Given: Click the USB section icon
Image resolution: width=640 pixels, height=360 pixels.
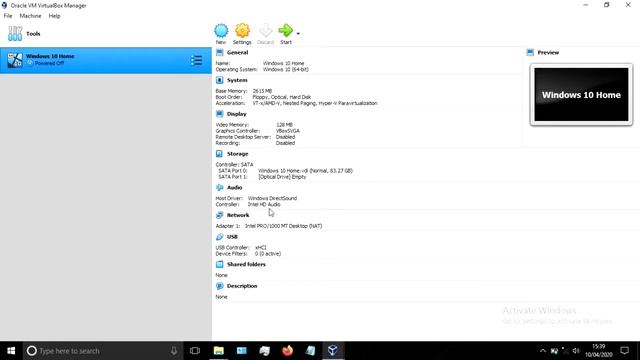Looking at the screenshot, I should 220,237.
